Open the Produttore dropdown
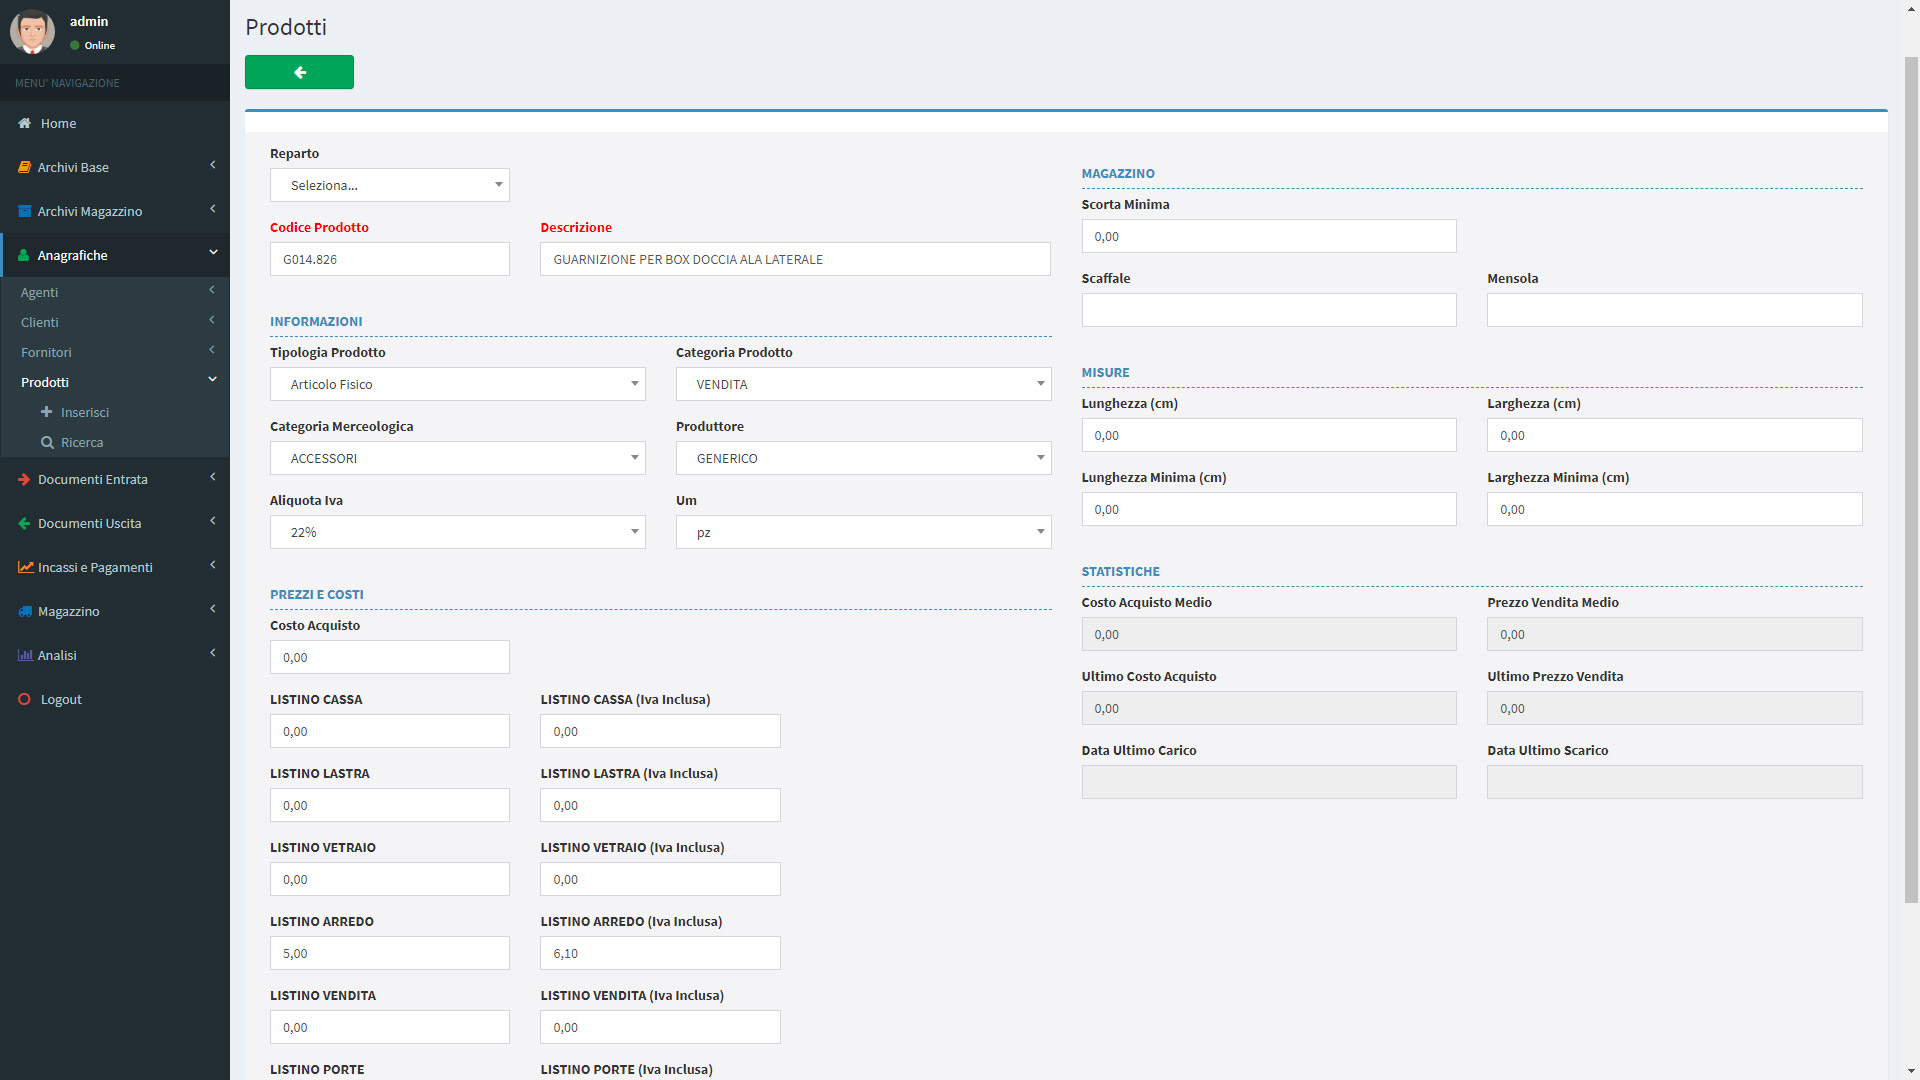Image resolution: width=1920 pixels, height=1080 pixels. coord(864,458)
